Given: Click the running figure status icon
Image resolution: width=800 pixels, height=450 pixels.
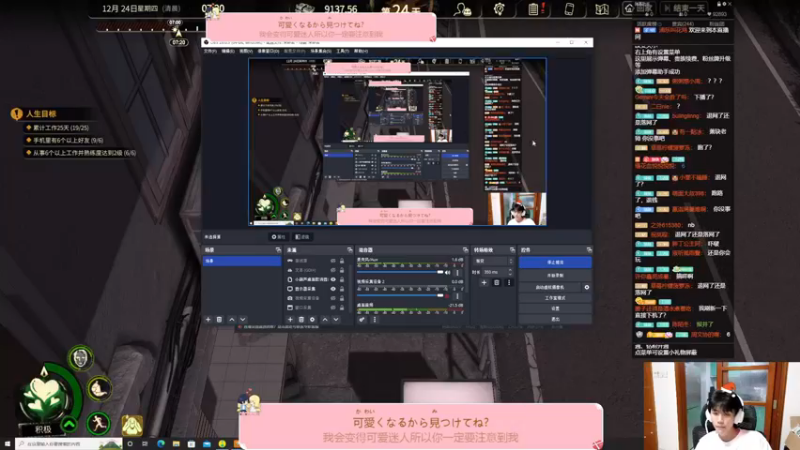Looking at the screenshot, I should [98, 423].
